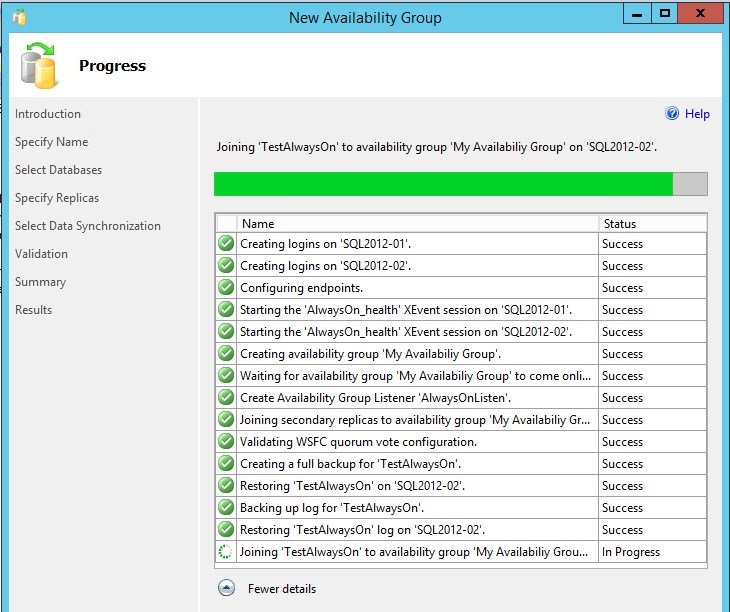Click the in-progress spinner icon in the last row
The image size is (730, 612).
click(226, 552)
